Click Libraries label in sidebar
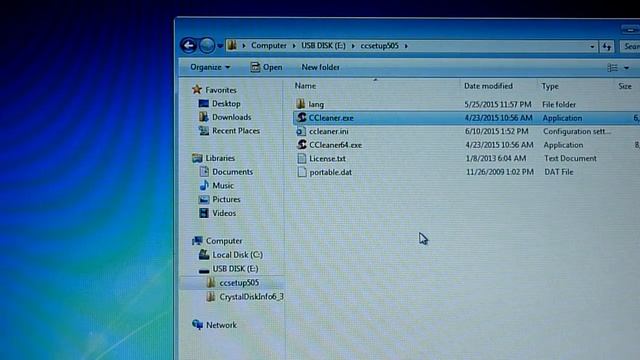The width and height of the screenshot is (640, 360). [x=220, y=158]
